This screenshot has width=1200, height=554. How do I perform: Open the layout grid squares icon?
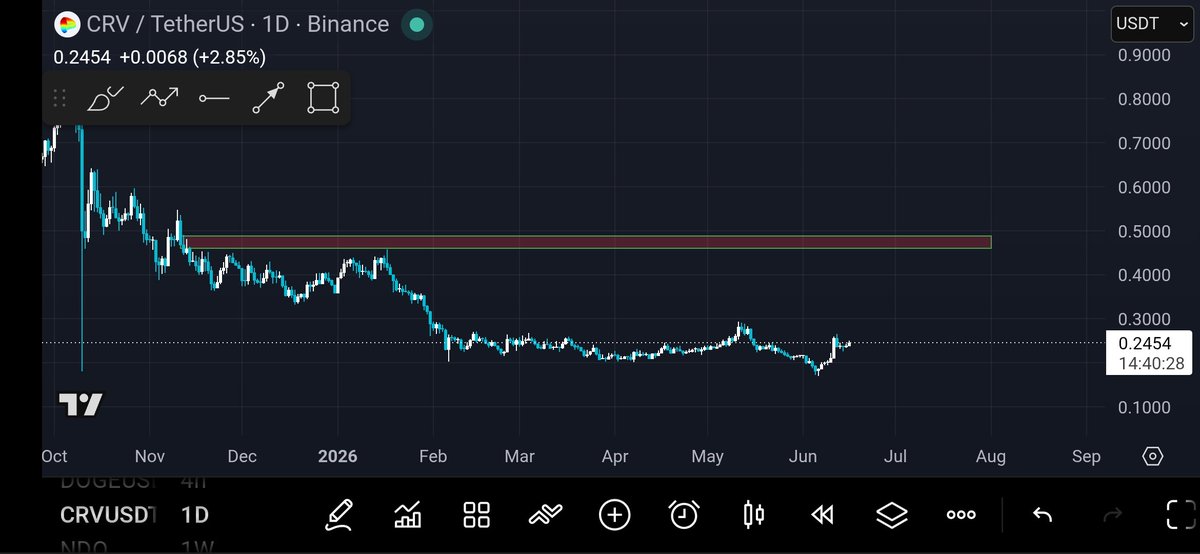pyautogui.click(x=477, y=515)
